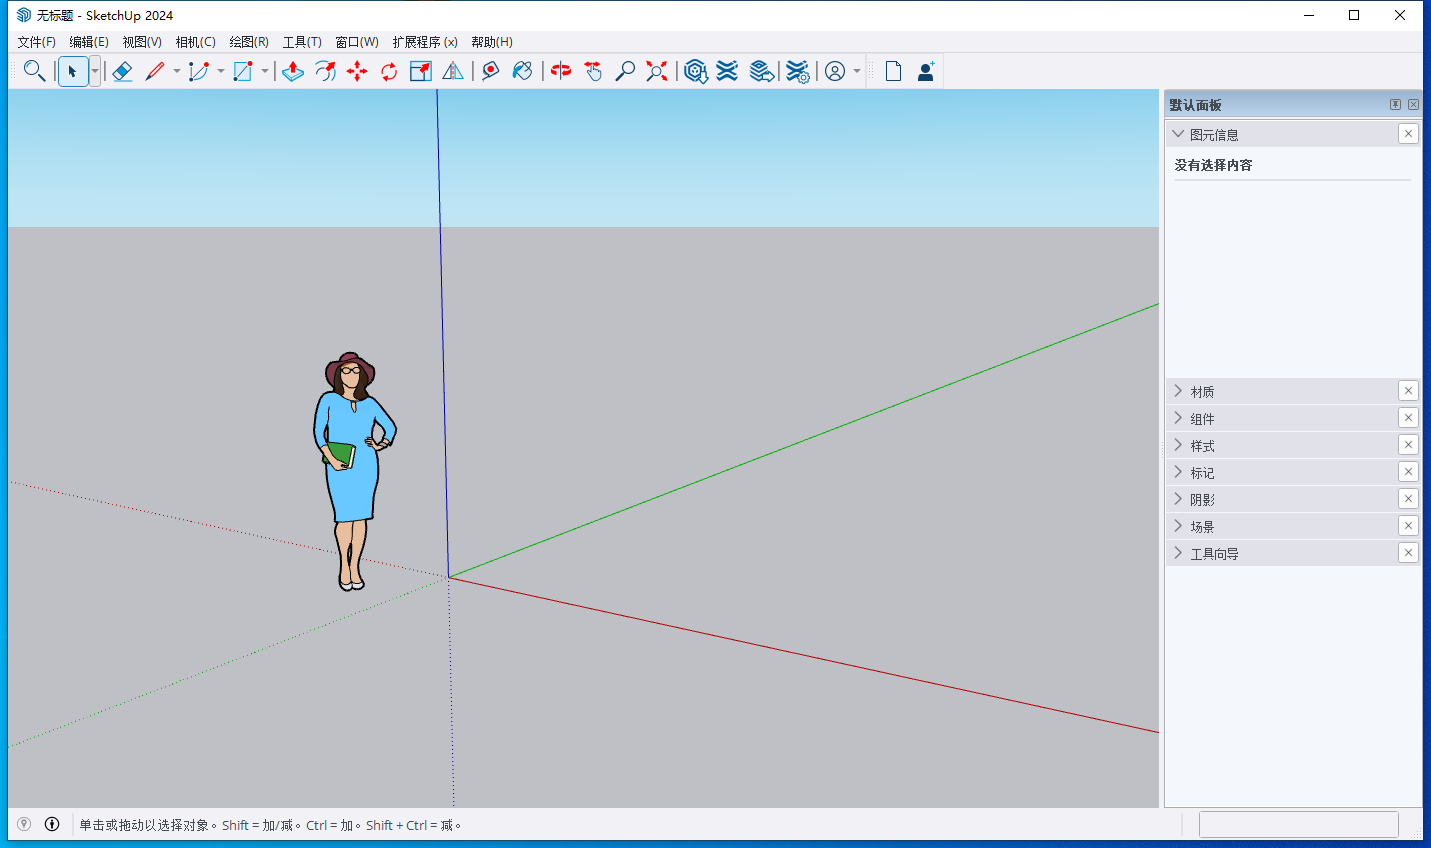
Task: Switch back to the Select arrow tool
Action: (x=72, y=71)
